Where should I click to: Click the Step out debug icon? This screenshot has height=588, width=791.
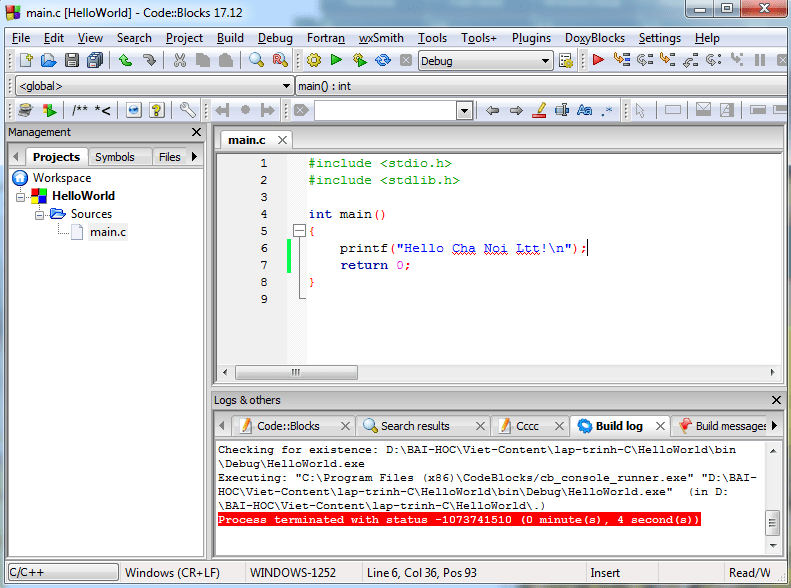tap(690, 61)
